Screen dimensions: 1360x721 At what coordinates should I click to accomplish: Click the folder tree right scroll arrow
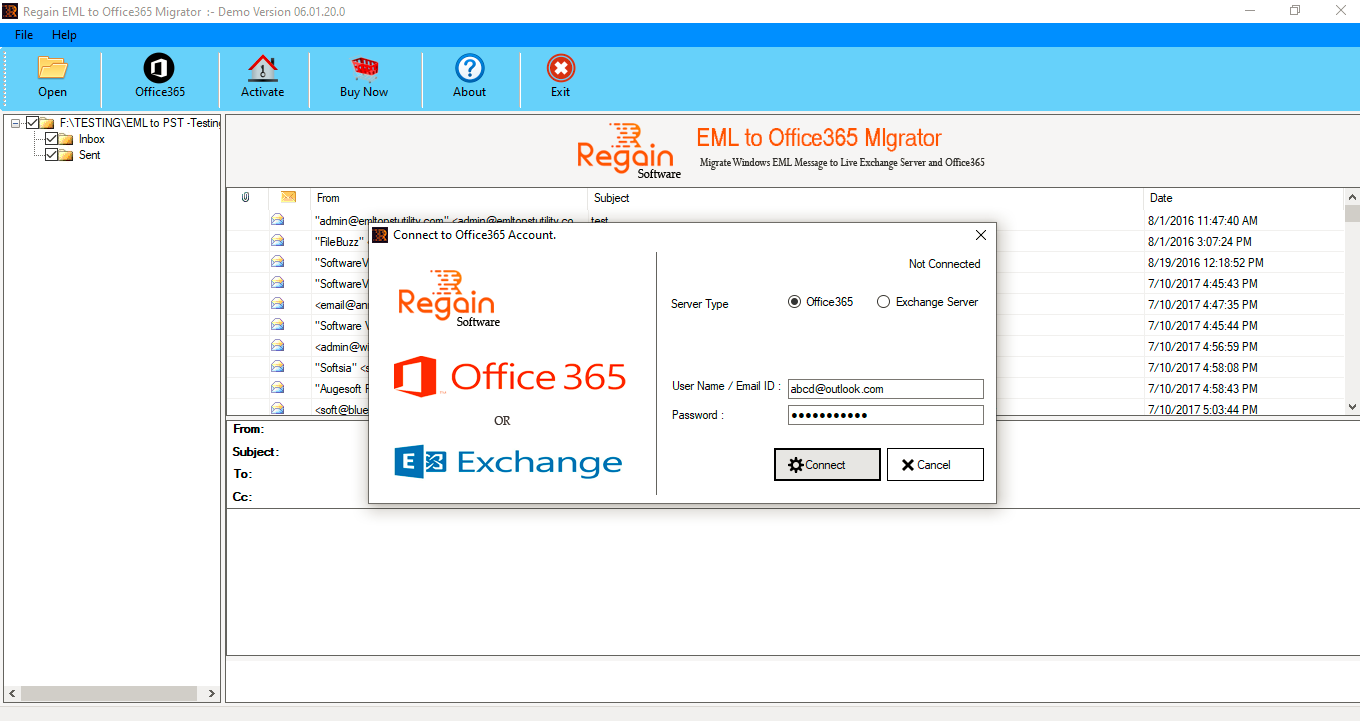pos(211,693)
